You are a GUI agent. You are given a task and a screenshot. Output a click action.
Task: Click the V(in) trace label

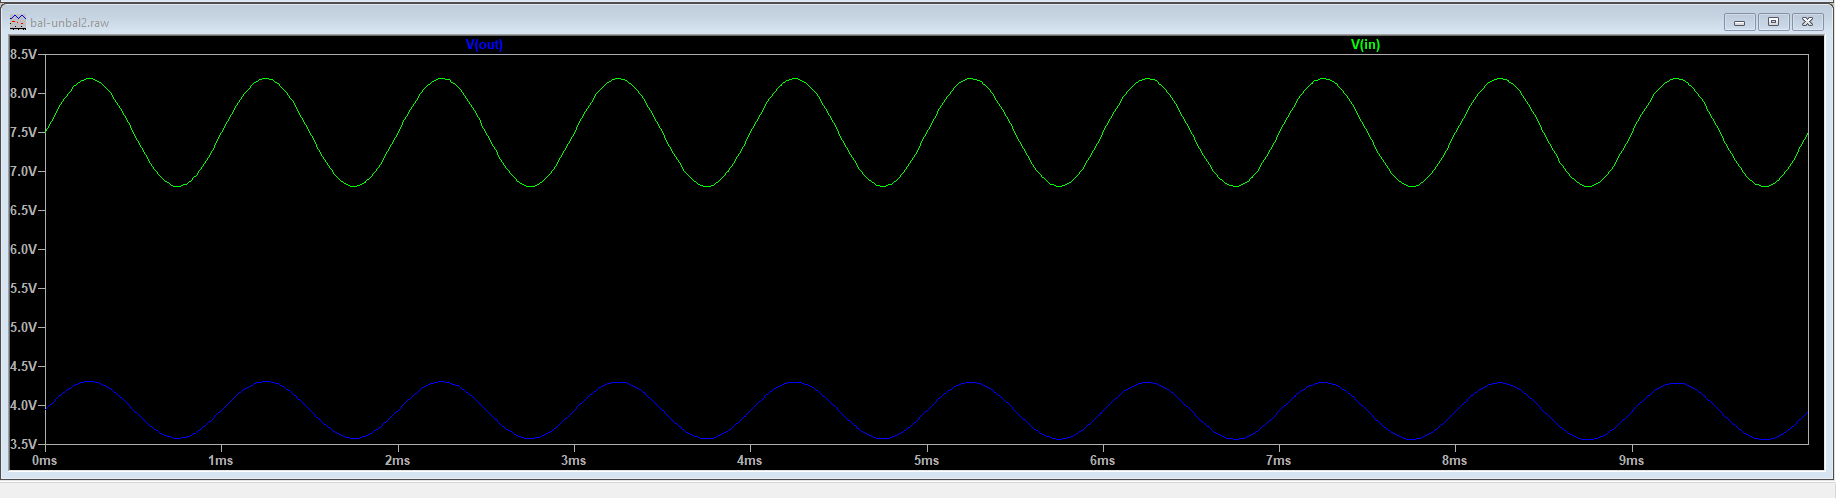[1365, 45]
